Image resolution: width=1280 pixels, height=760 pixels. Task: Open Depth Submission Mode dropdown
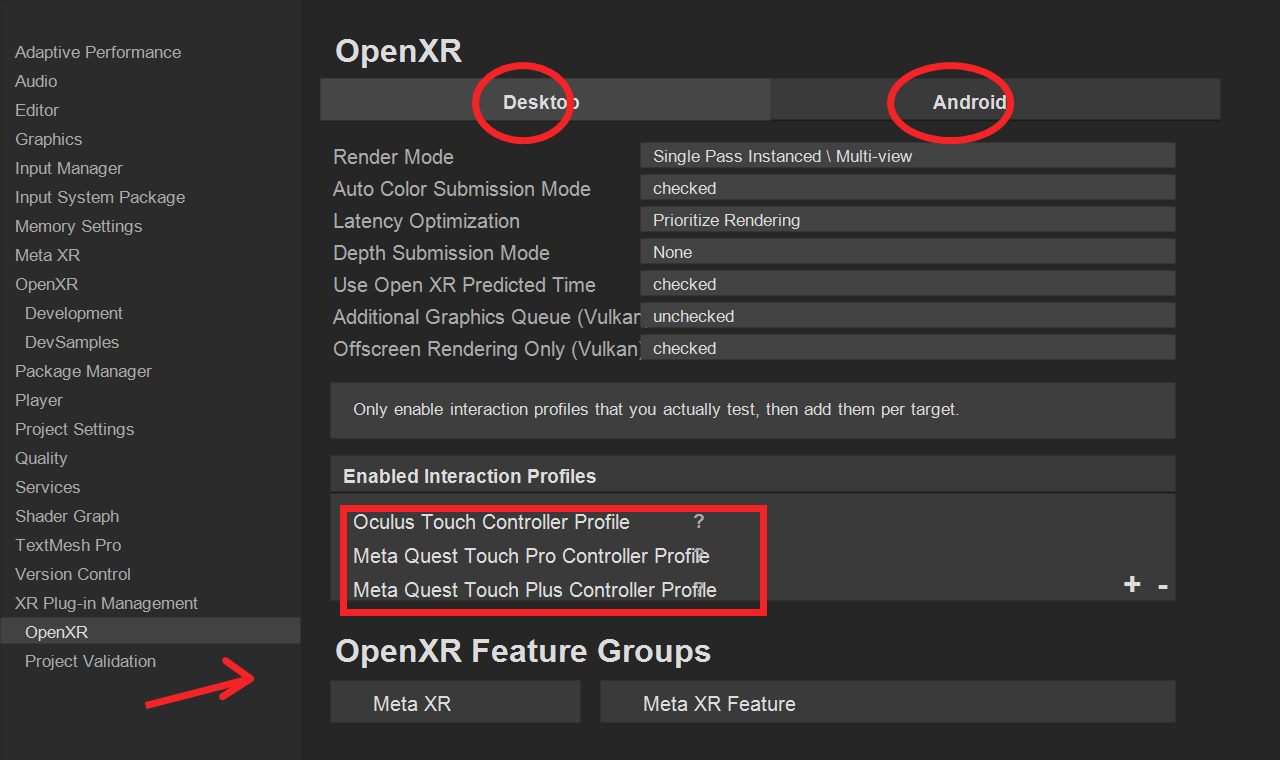(907, 252)
